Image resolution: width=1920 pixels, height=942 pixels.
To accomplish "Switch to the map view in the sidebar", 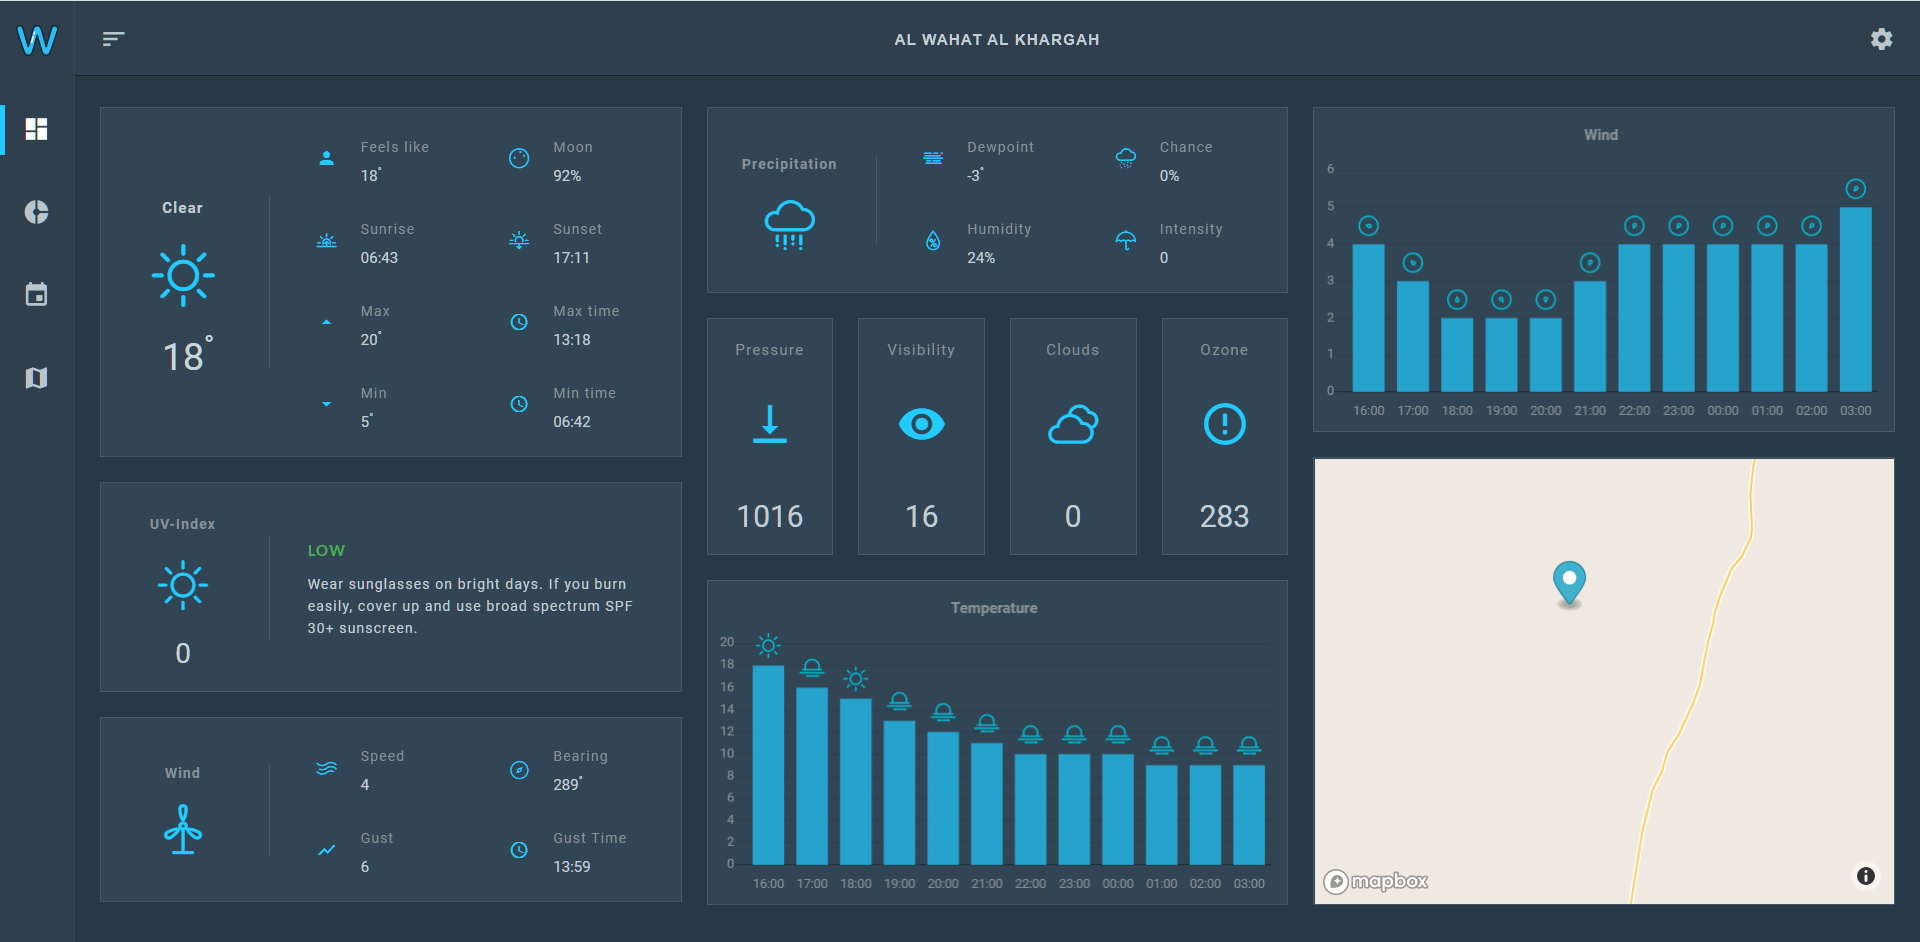I will coord(35,378).
